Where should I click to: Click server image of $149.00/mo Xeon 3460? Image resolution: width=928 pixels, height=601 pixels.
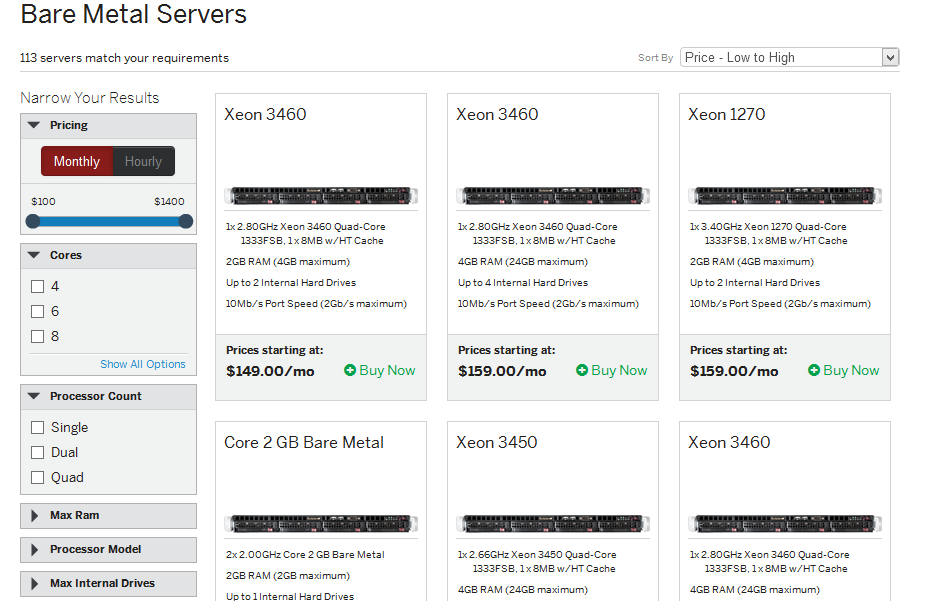click(x=321, y=195)
